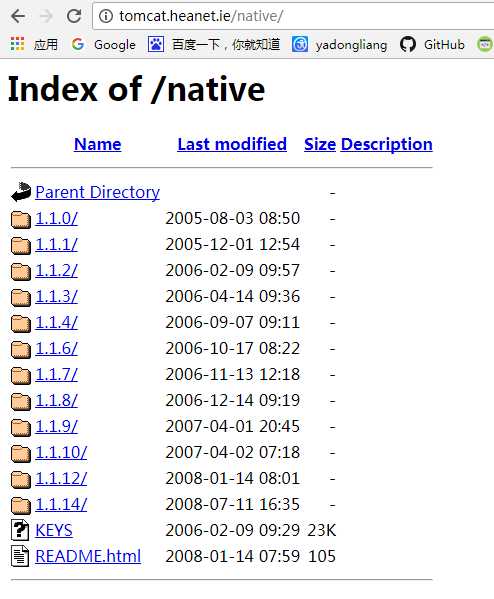Click the folder icon for 1.1.8/
Viewport: 494px width, 599px height.
click(21, 401)
